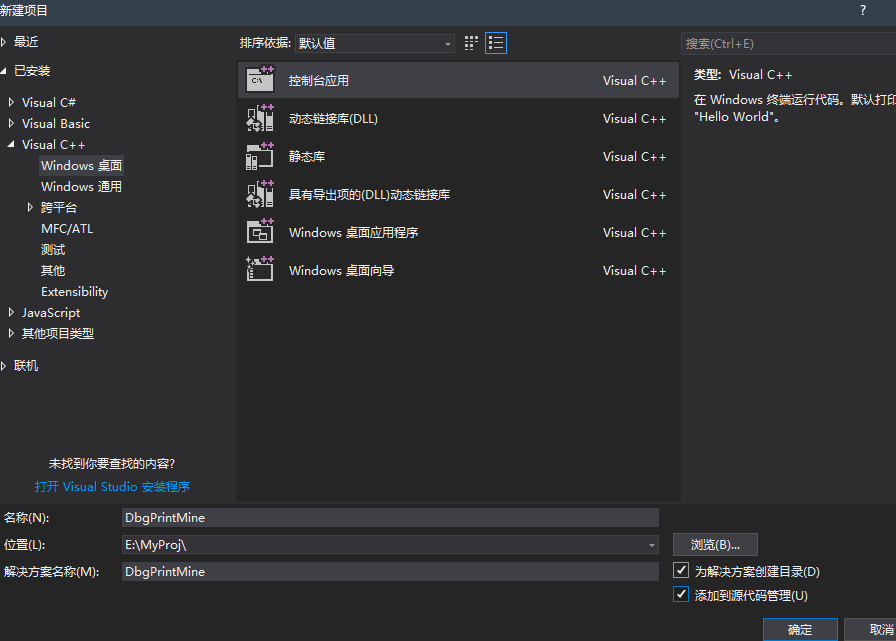
Task: Click the Dynamic-Link Library (DLL) template icon
Action: pyautogui.click(x=260, y=118)
